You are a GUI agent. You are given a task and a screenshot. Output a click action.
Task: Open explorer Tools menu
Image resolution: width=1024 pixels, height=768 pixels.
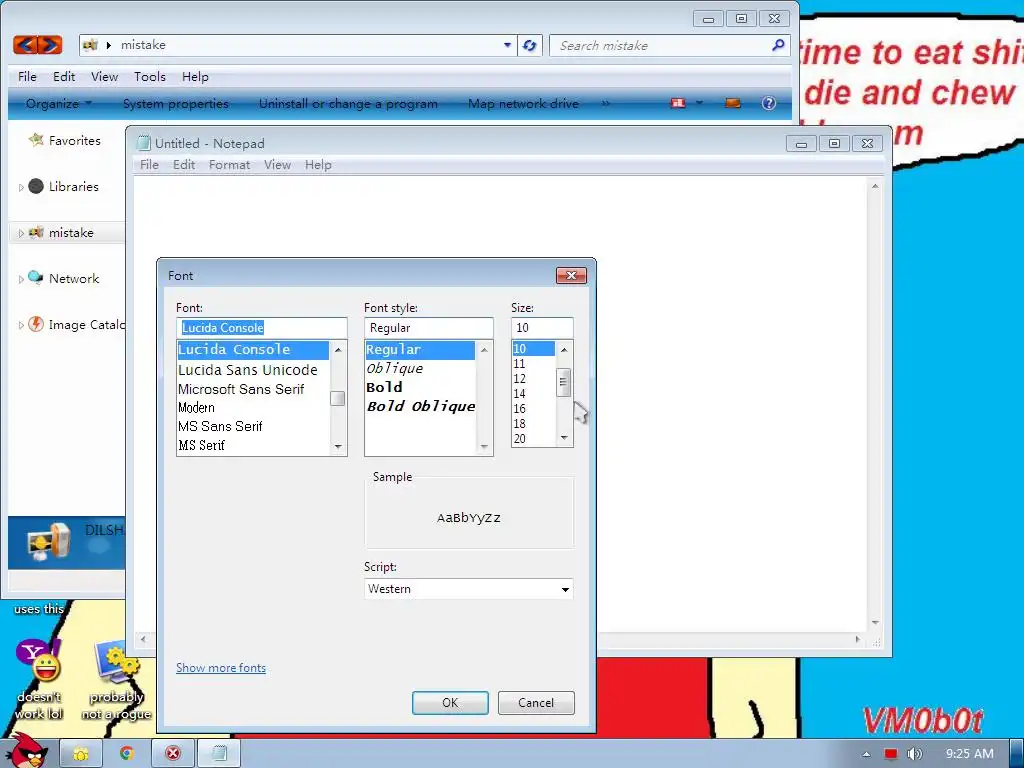click(x=150, y=76)
